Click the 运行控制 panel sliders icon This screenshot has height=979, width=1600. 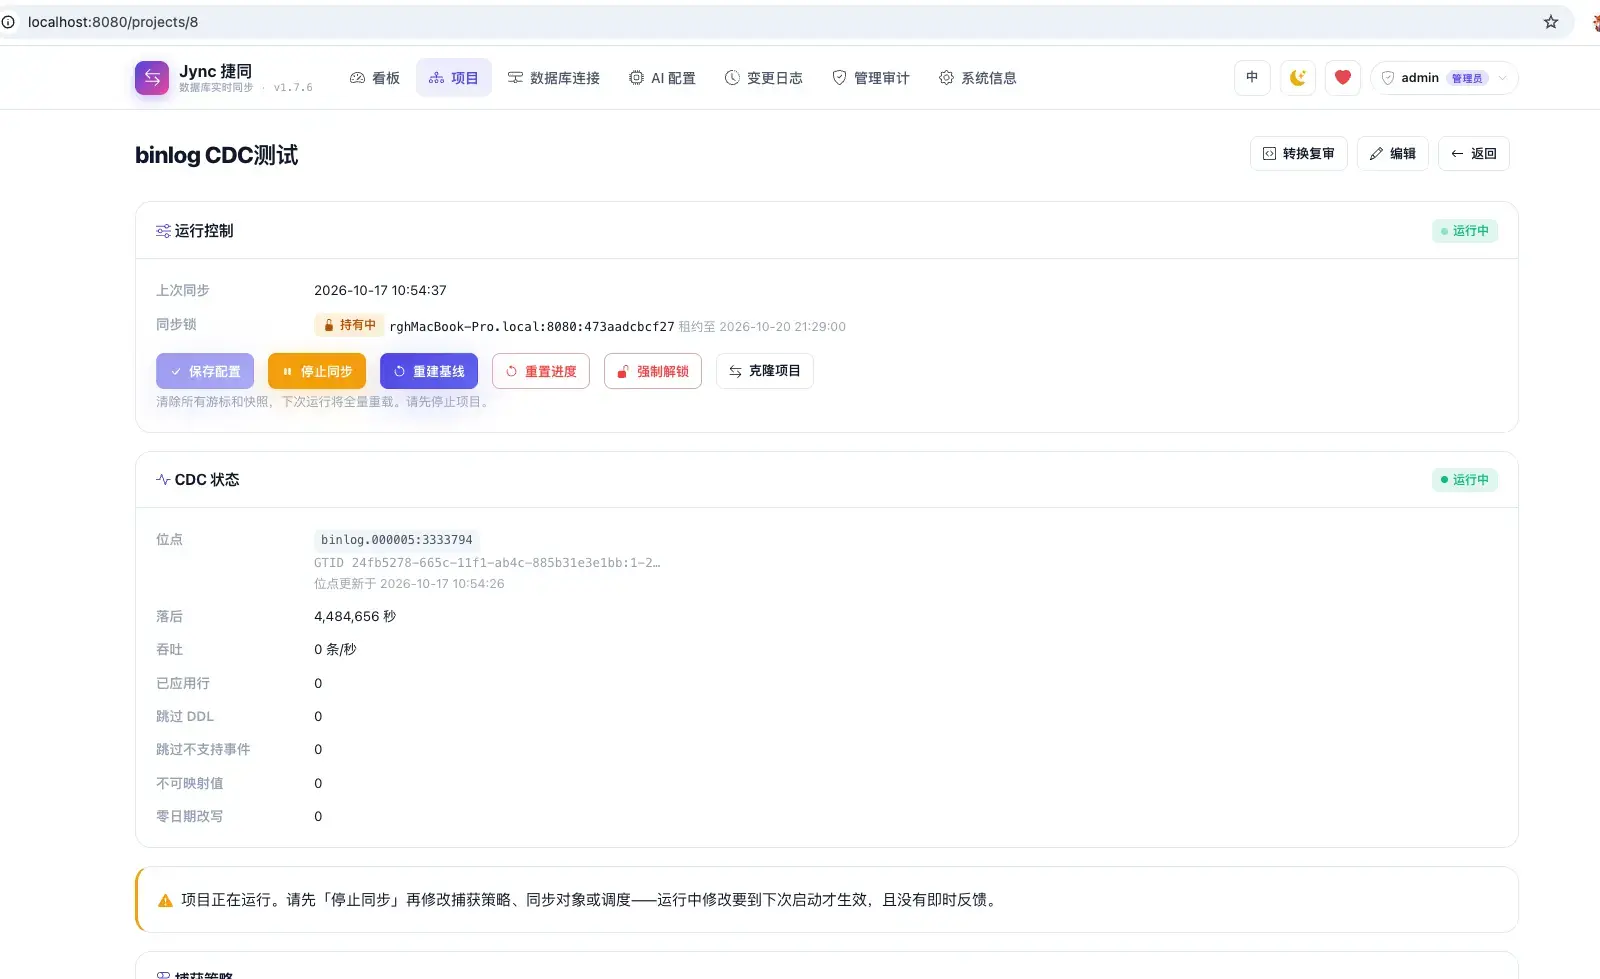[x=163, y=231]
